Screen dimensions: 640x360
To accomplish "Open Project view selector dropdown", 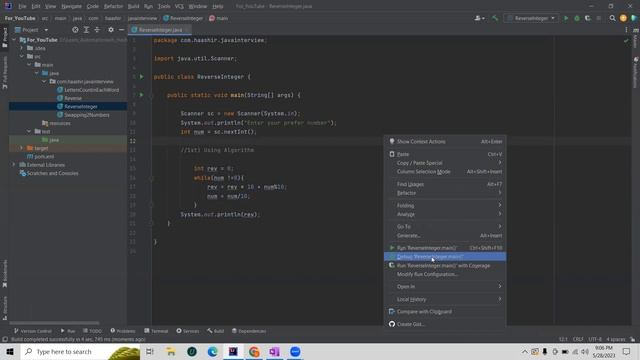I will (x=31, y=30).
